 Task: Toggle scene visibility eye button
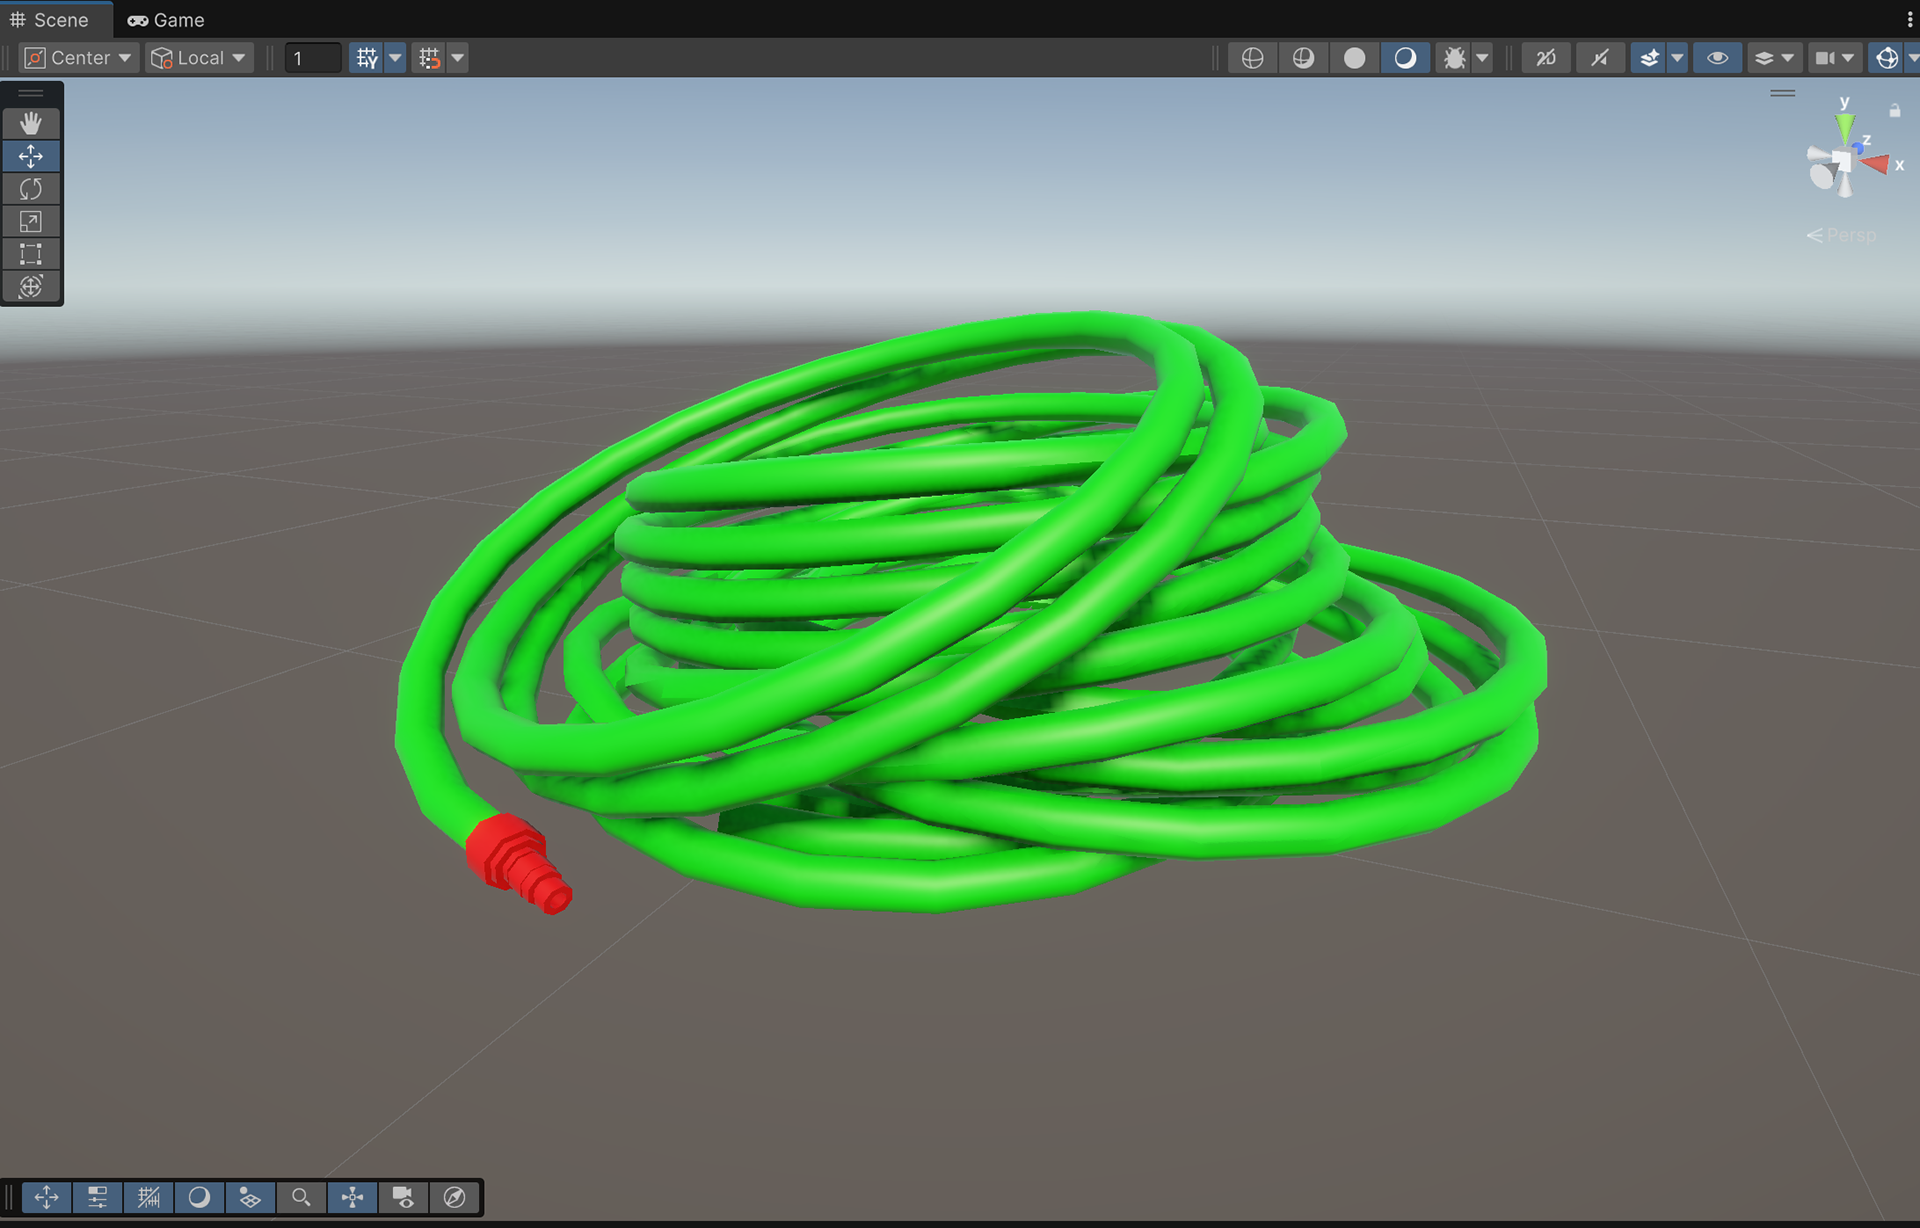tap(1717, 58)
